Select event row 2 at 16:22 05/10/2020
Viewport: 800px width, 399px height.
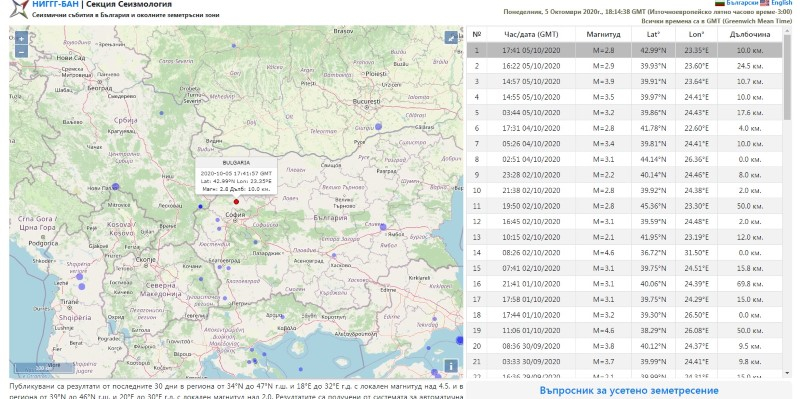(x=624, y=66)
